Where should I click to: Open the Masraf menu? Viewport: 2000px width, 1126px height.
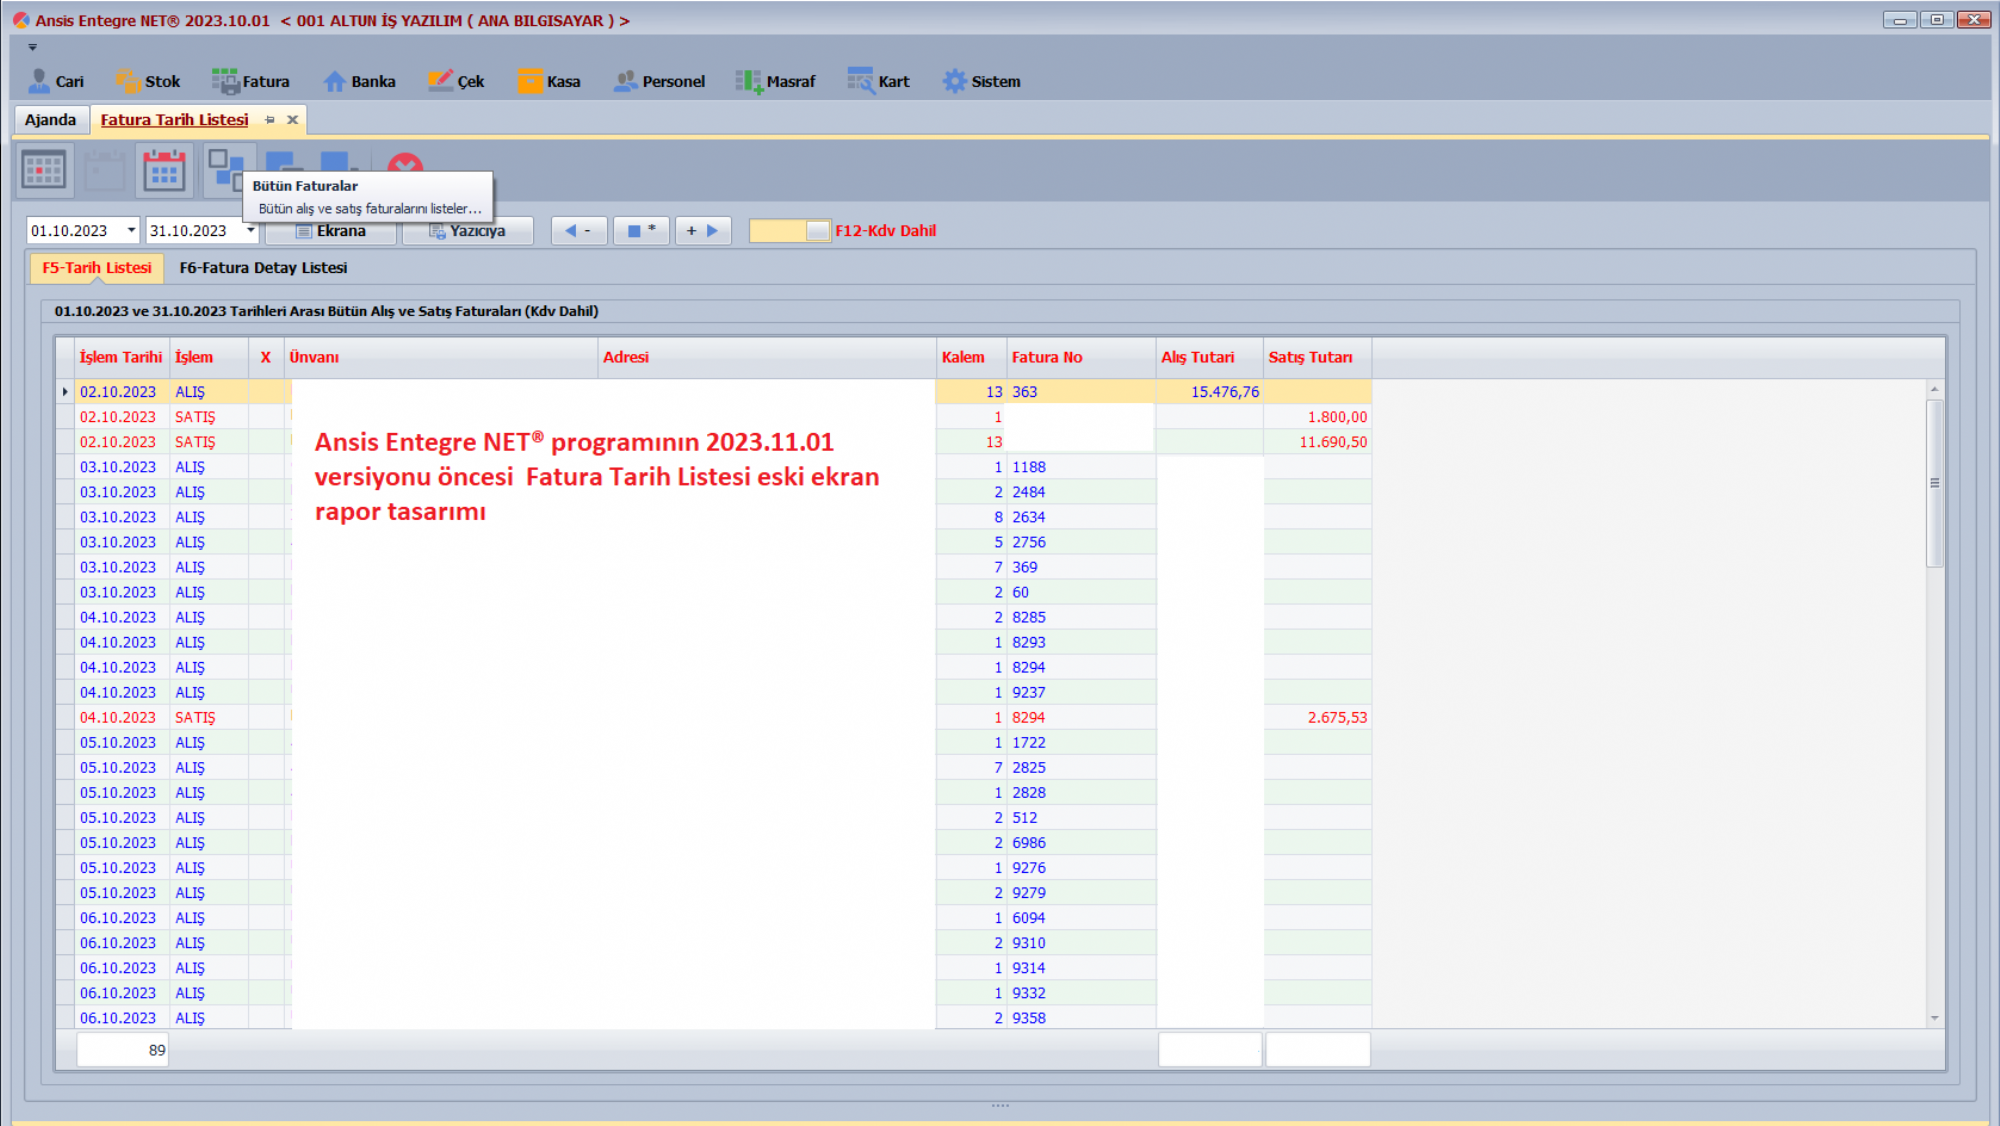(x=776, y=81)
